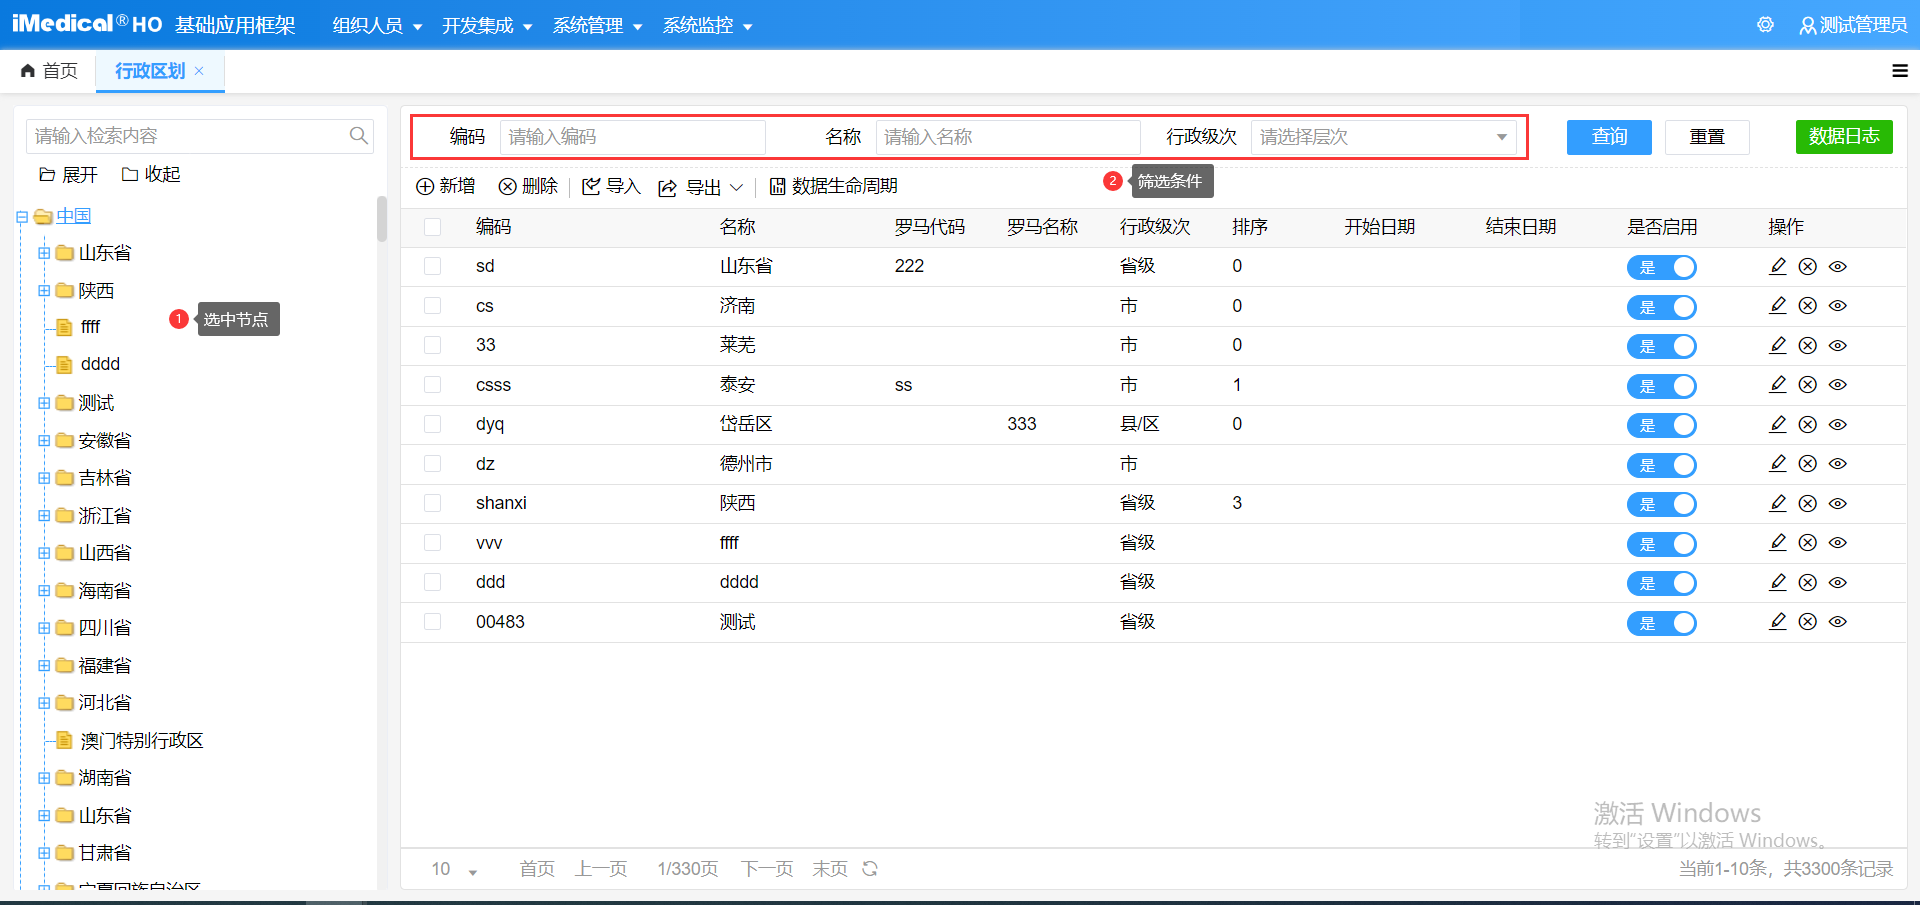Image resolution: width=1920 pixels, height=905 pixels.
Task: Open the 导出 export dropdown
Action: click(701, 187)
